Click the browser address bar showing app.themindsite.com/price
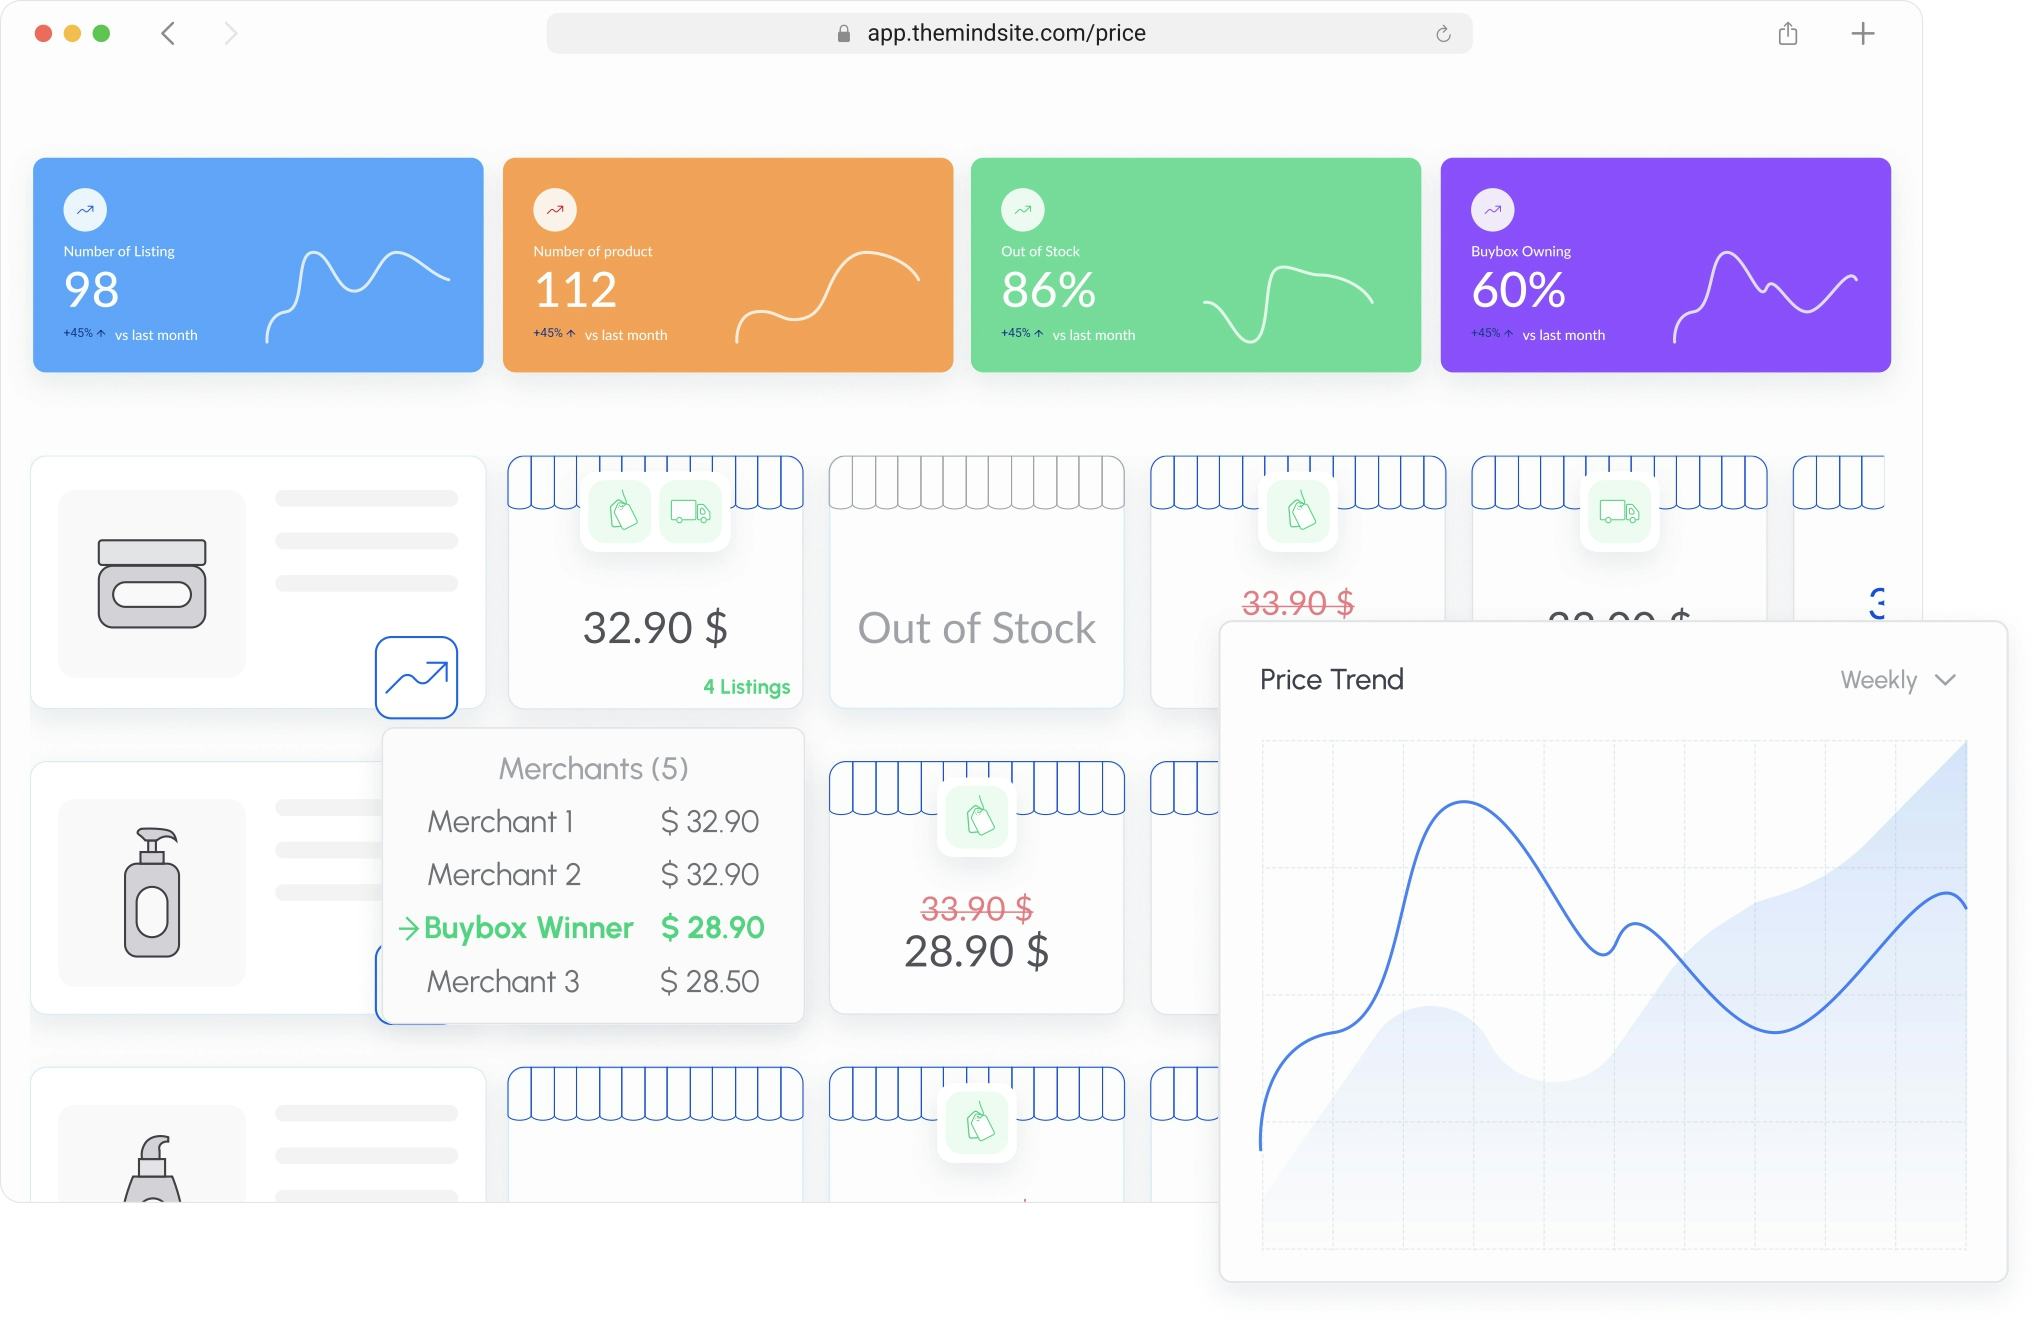Screen dimensions: 2040x1325 pos(1007,32)
